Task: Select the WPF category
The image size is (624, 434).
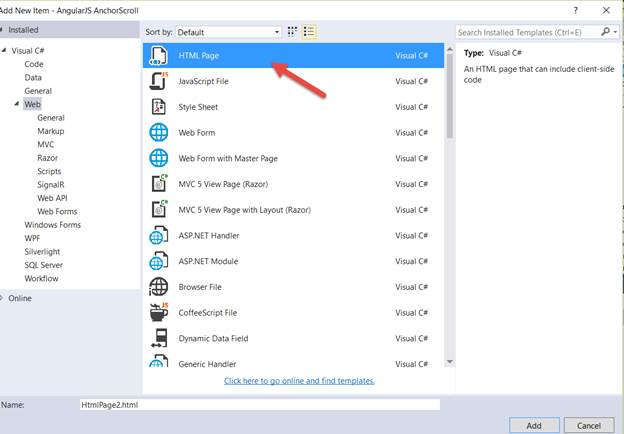Action: 32,238
